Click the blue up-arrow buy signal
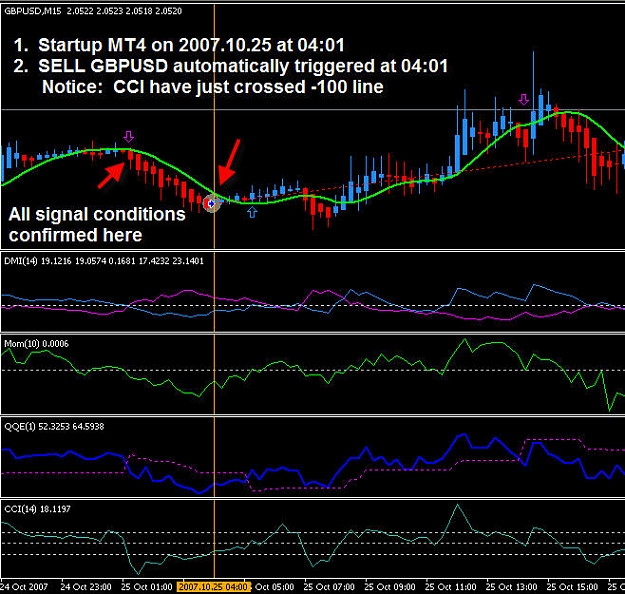 252,212
